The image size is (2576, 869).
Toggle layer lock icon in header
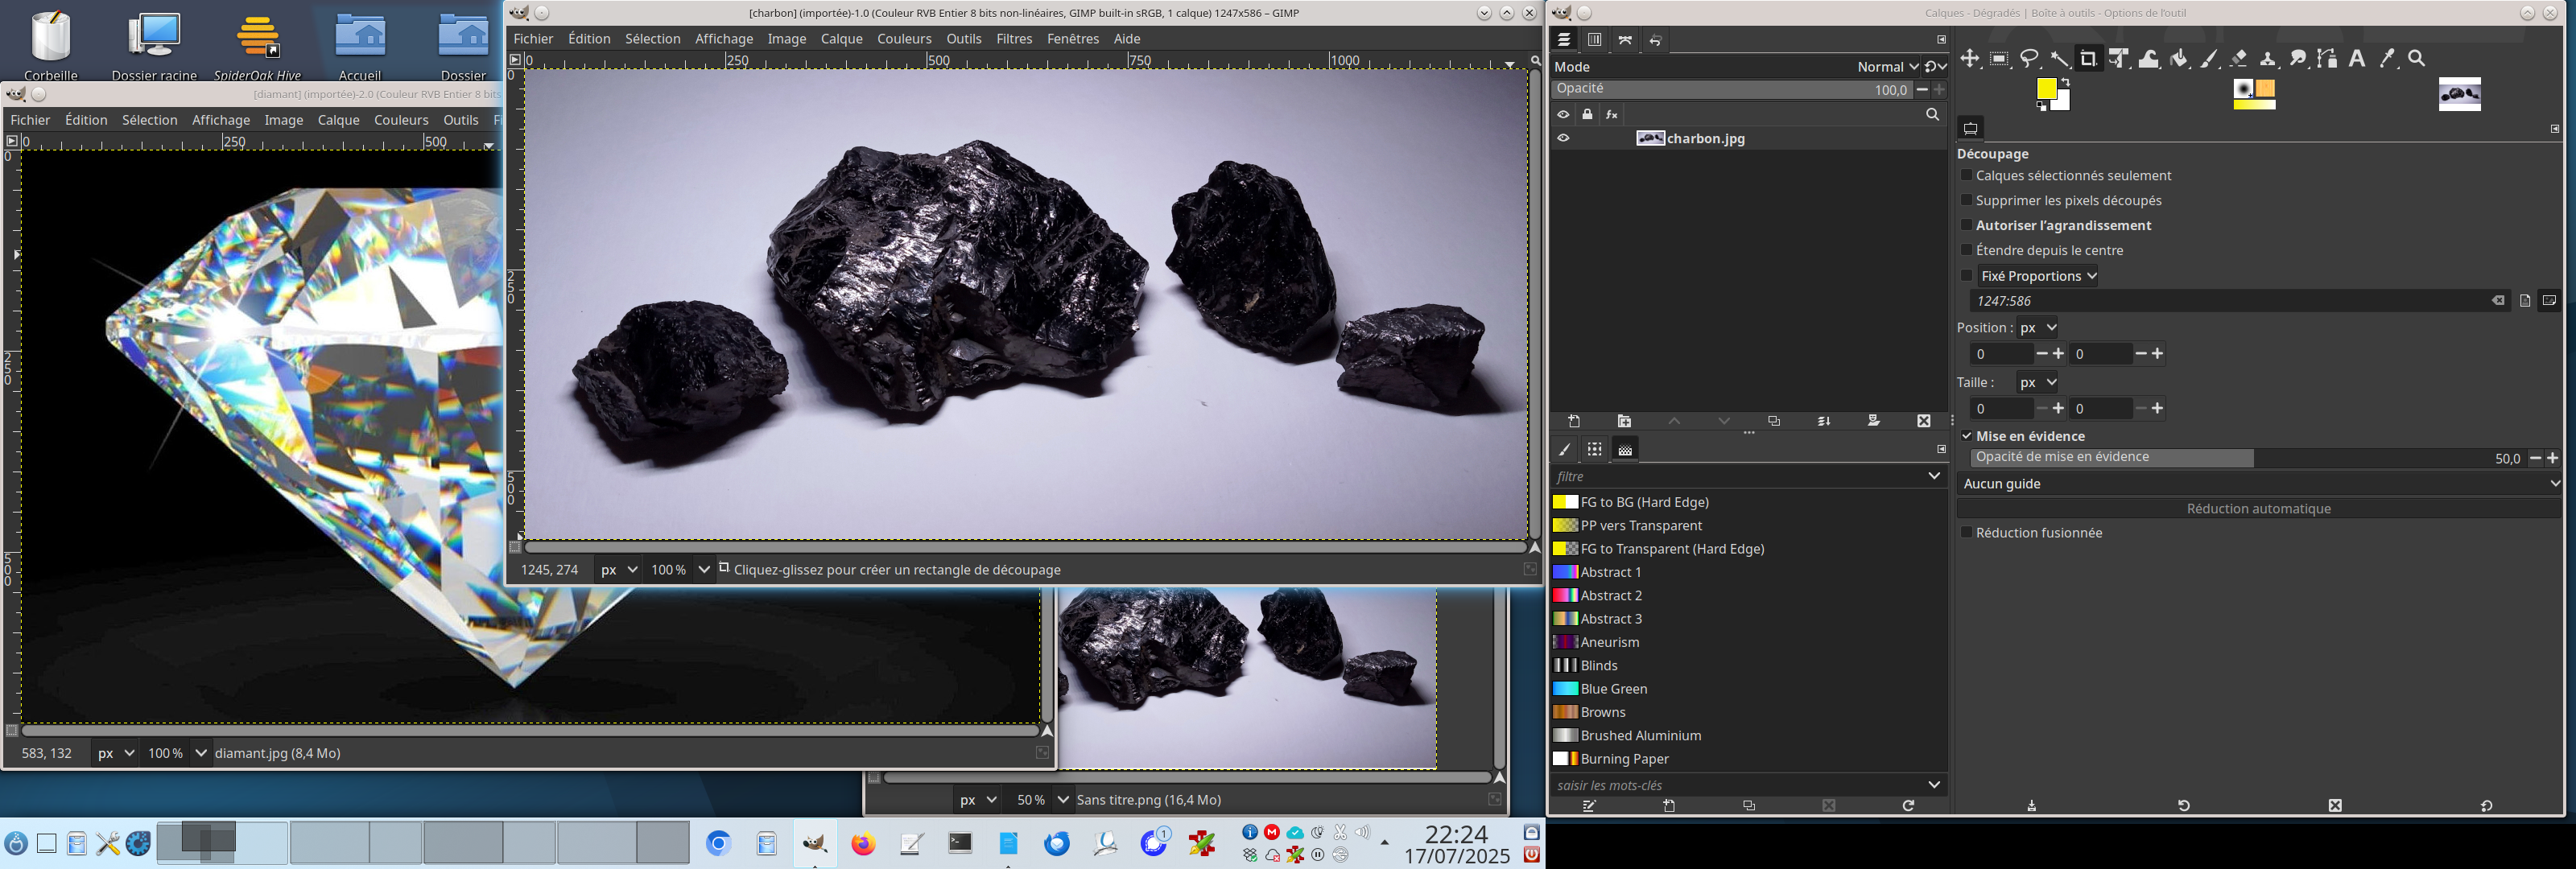[x=1587, y=114]
